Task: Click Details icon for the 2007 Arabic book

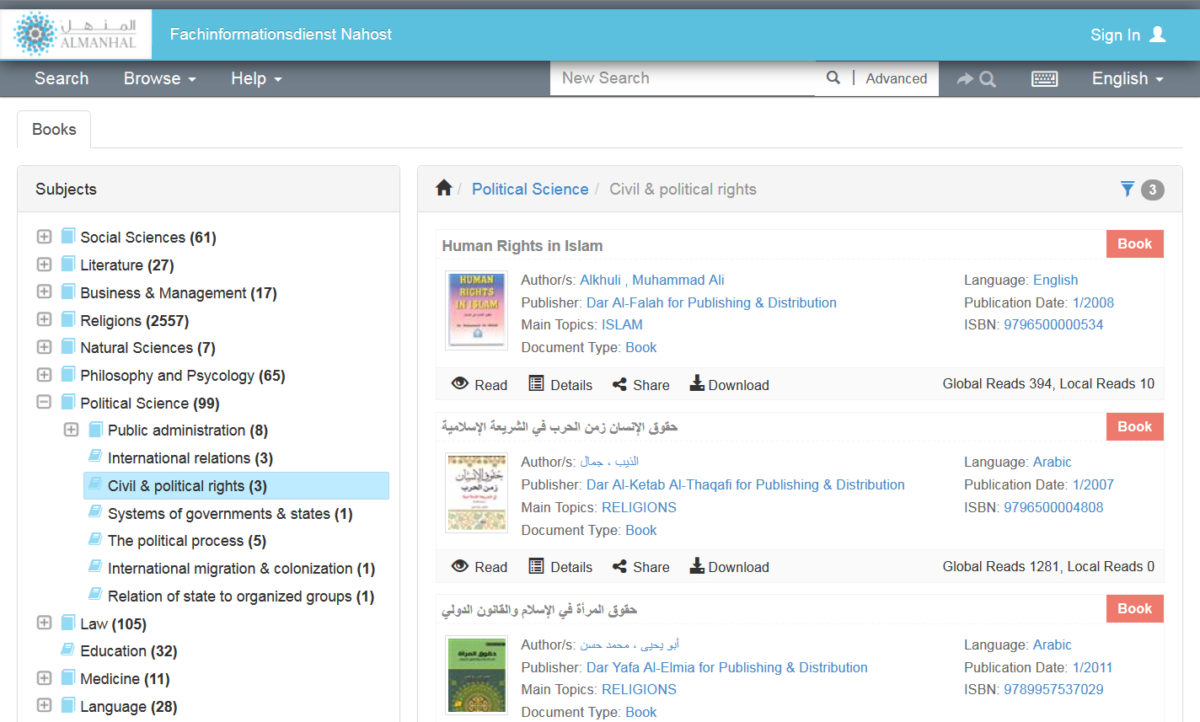Action: 536,566
